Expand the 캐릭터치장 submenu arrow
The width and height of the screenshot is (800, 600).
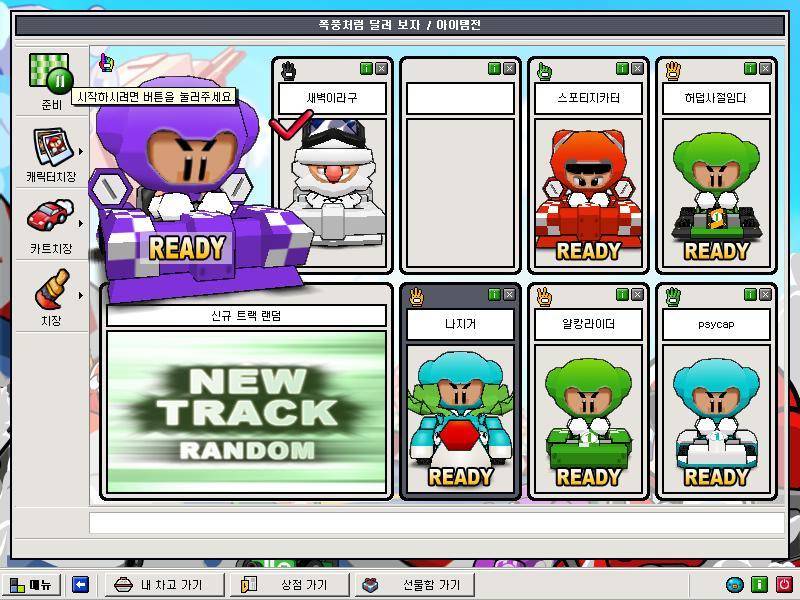tap(81, 152)
